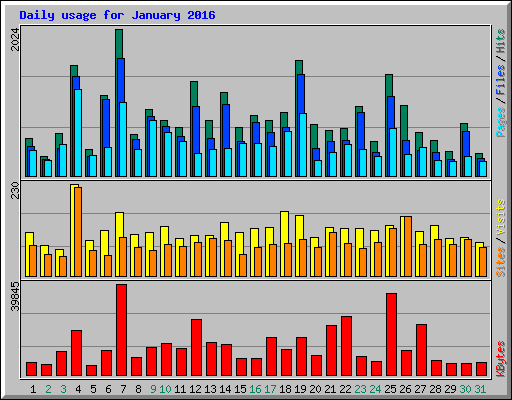Click day label 11 on x-axis
The height and width of the screenshot is (400, 512).
[x=180, y=389]
